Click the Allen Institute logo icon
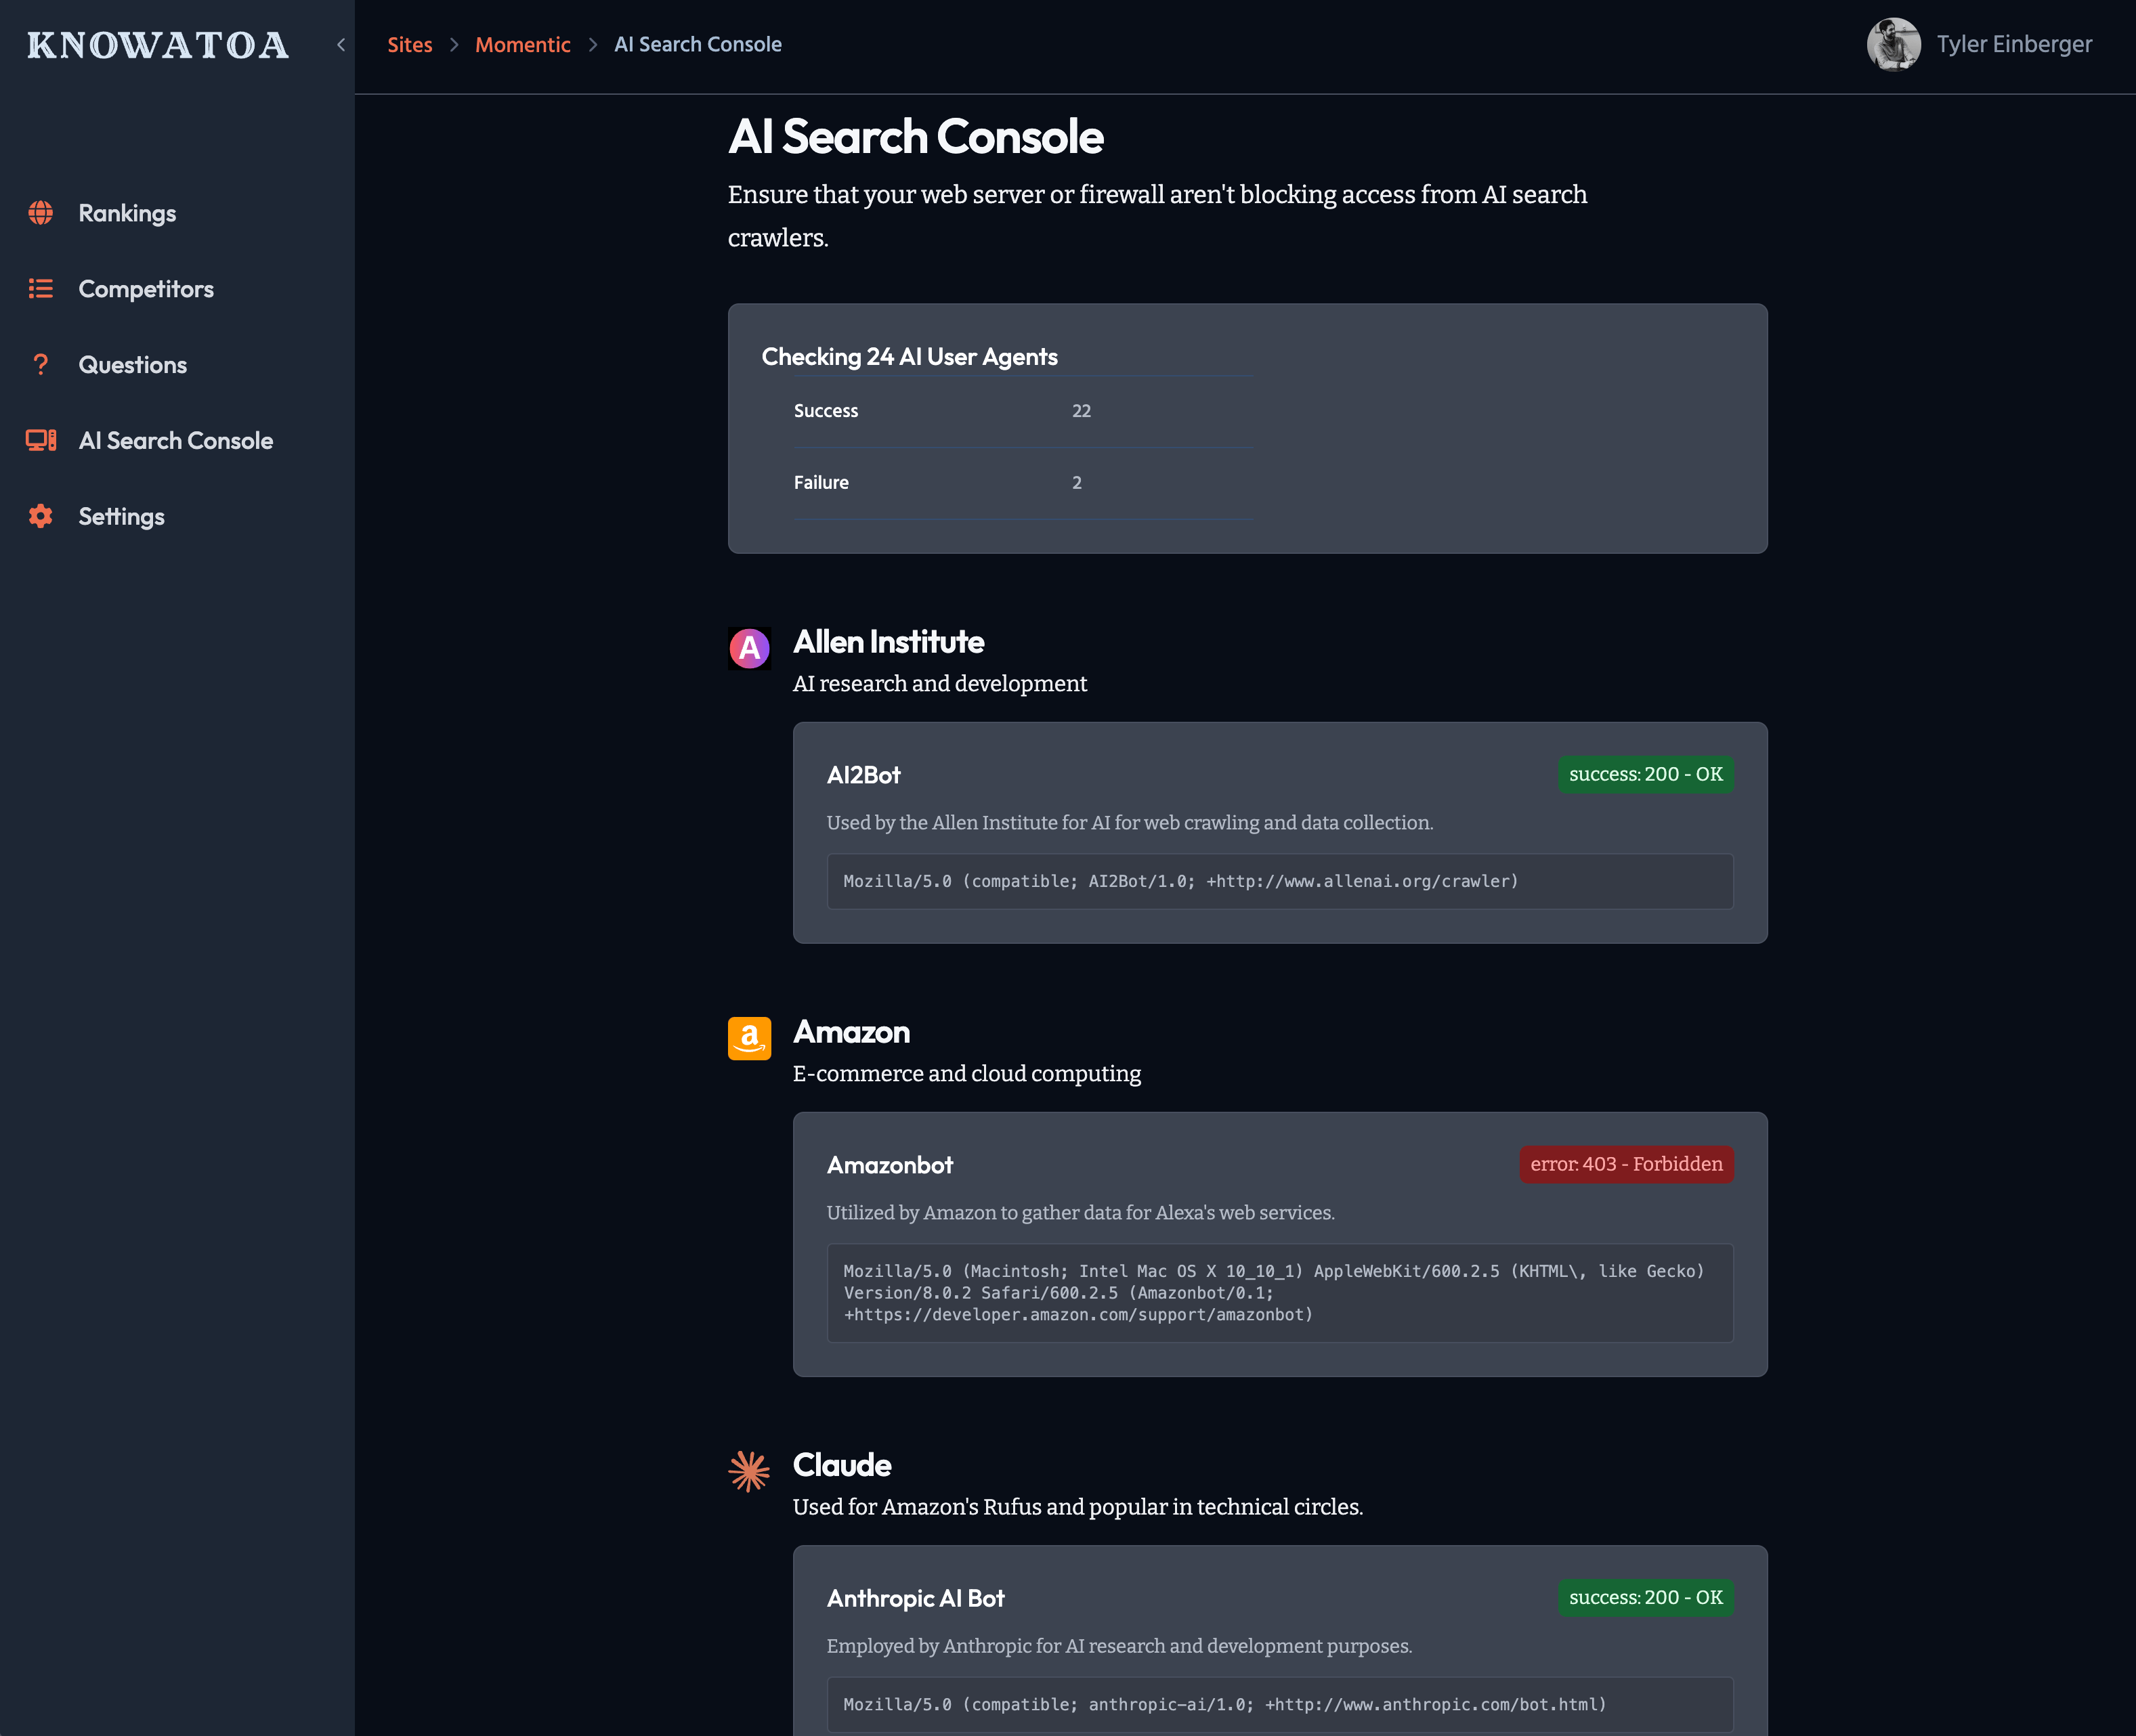 tap(749, 648)
